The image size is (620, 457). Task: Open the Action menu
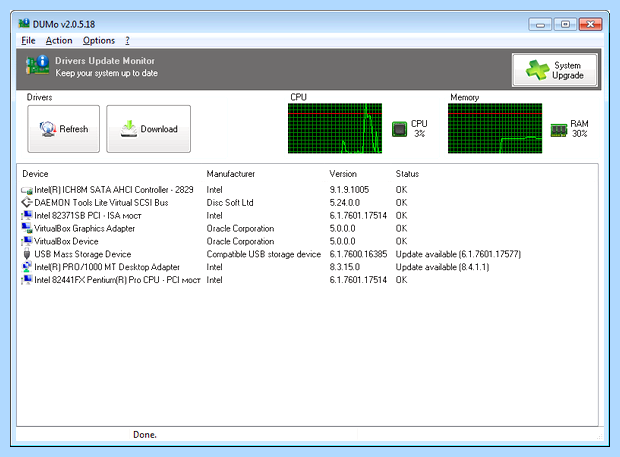59,40
